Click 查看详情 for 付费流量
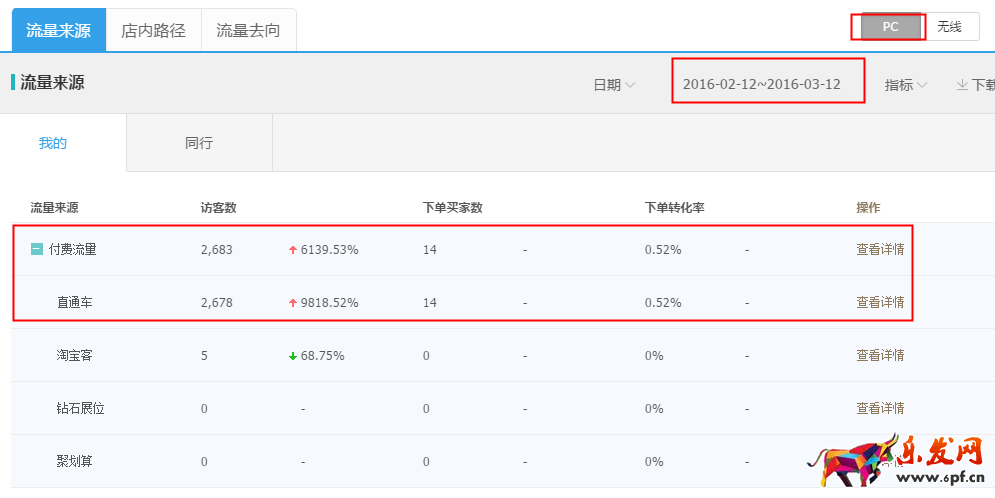Screen dimensions: 995x498 [880, 250]
